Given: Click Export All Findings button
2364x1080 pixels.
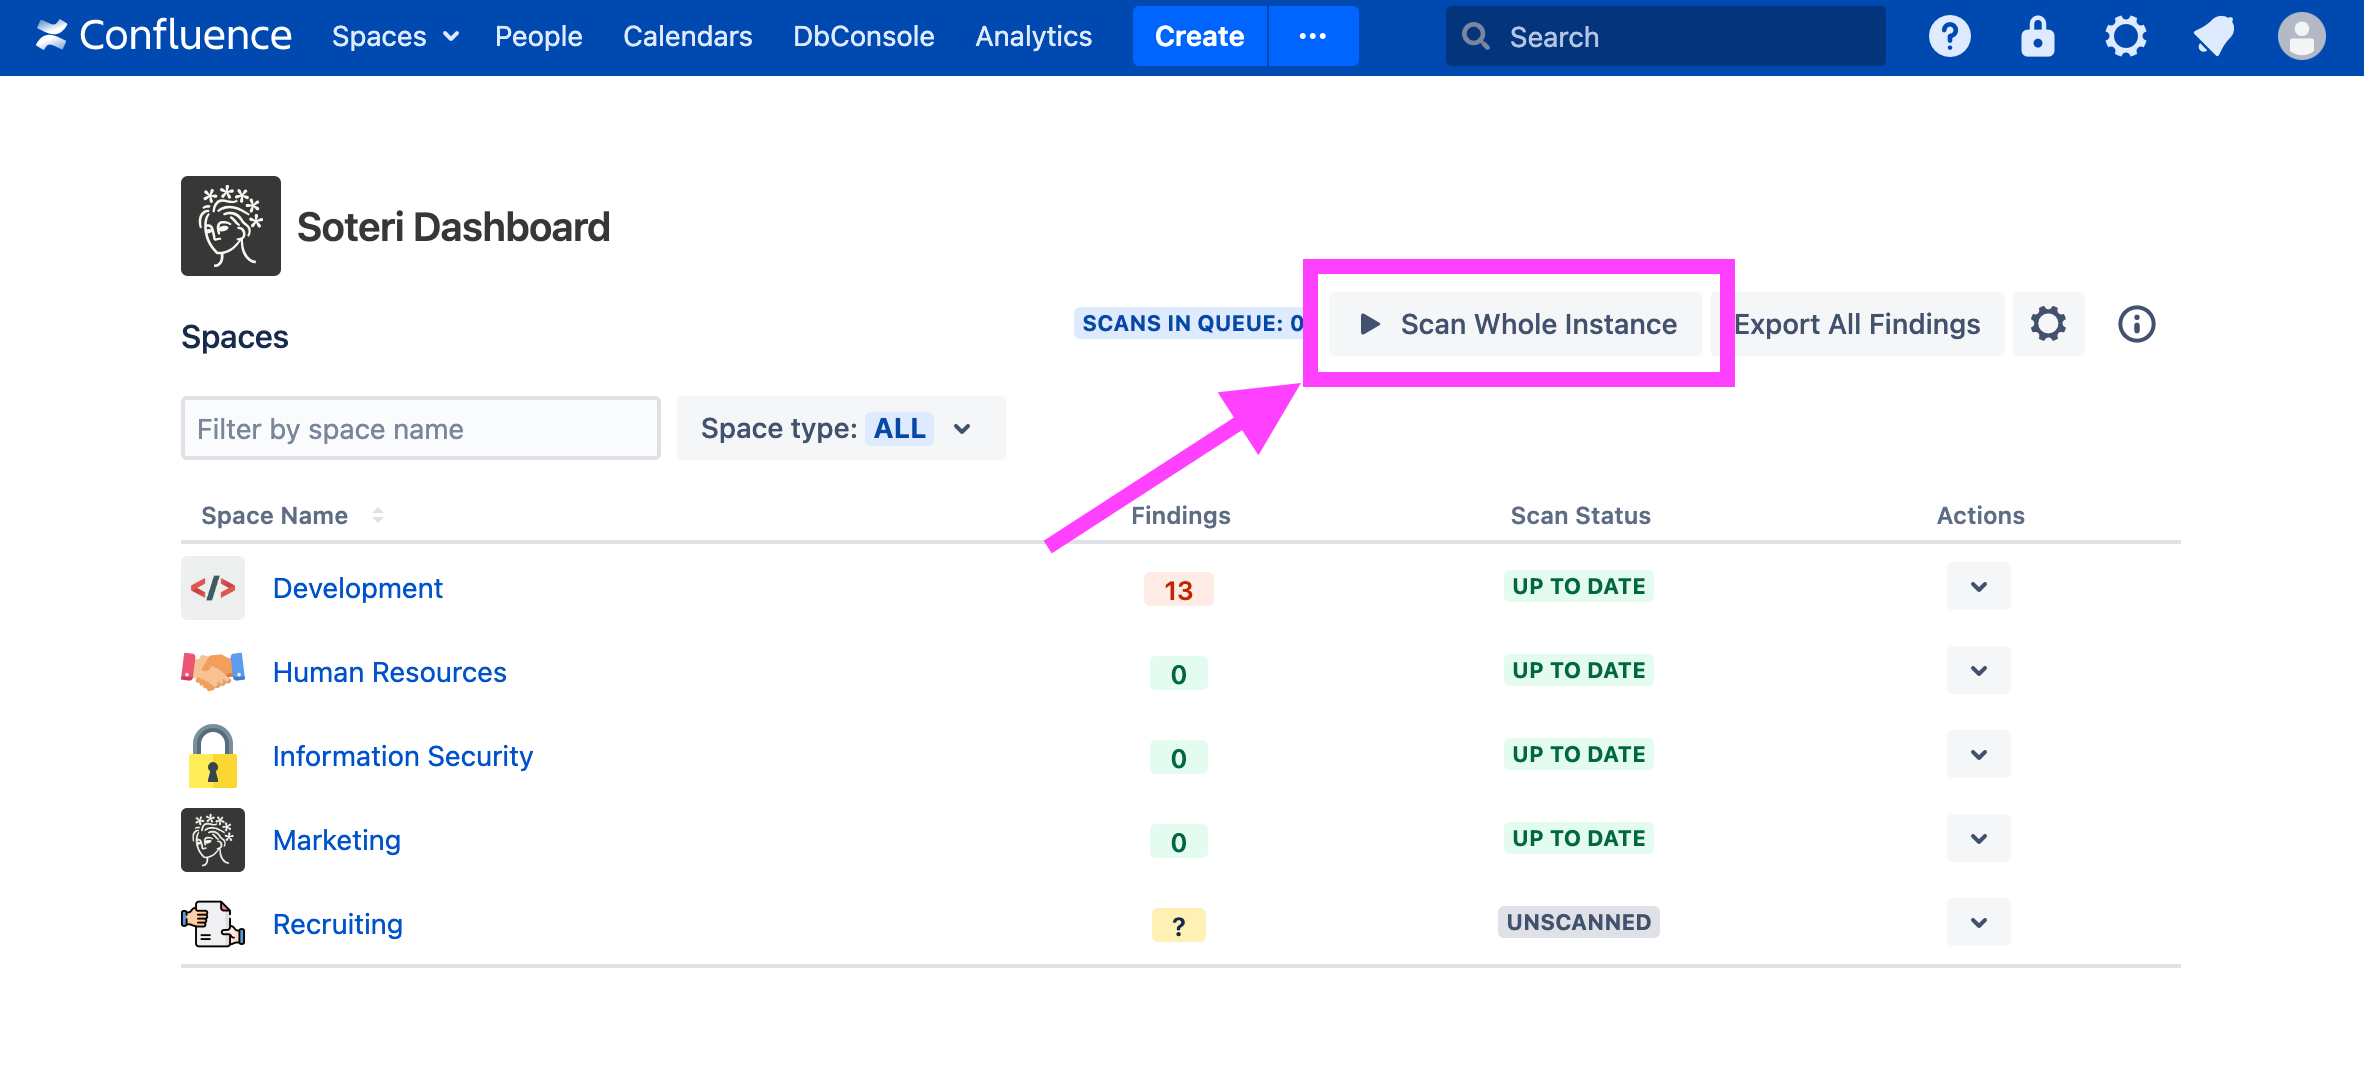Looking at the screenshot, I should [x=1858, y=324].
